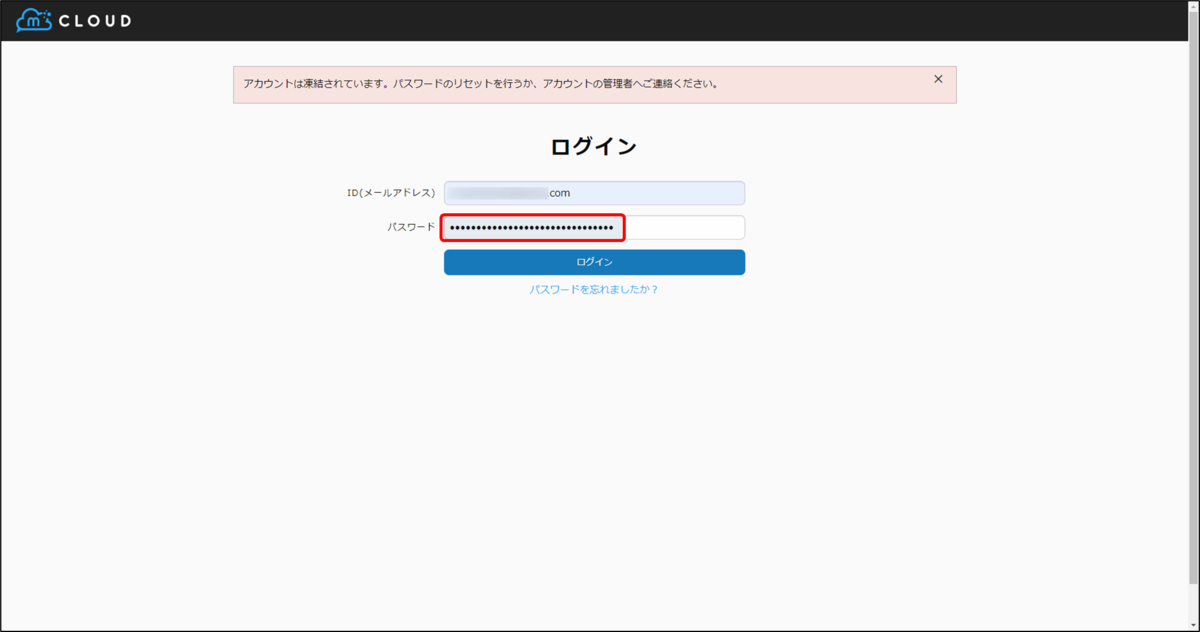Submit the login form with the blue button

(x=594, y=261)
